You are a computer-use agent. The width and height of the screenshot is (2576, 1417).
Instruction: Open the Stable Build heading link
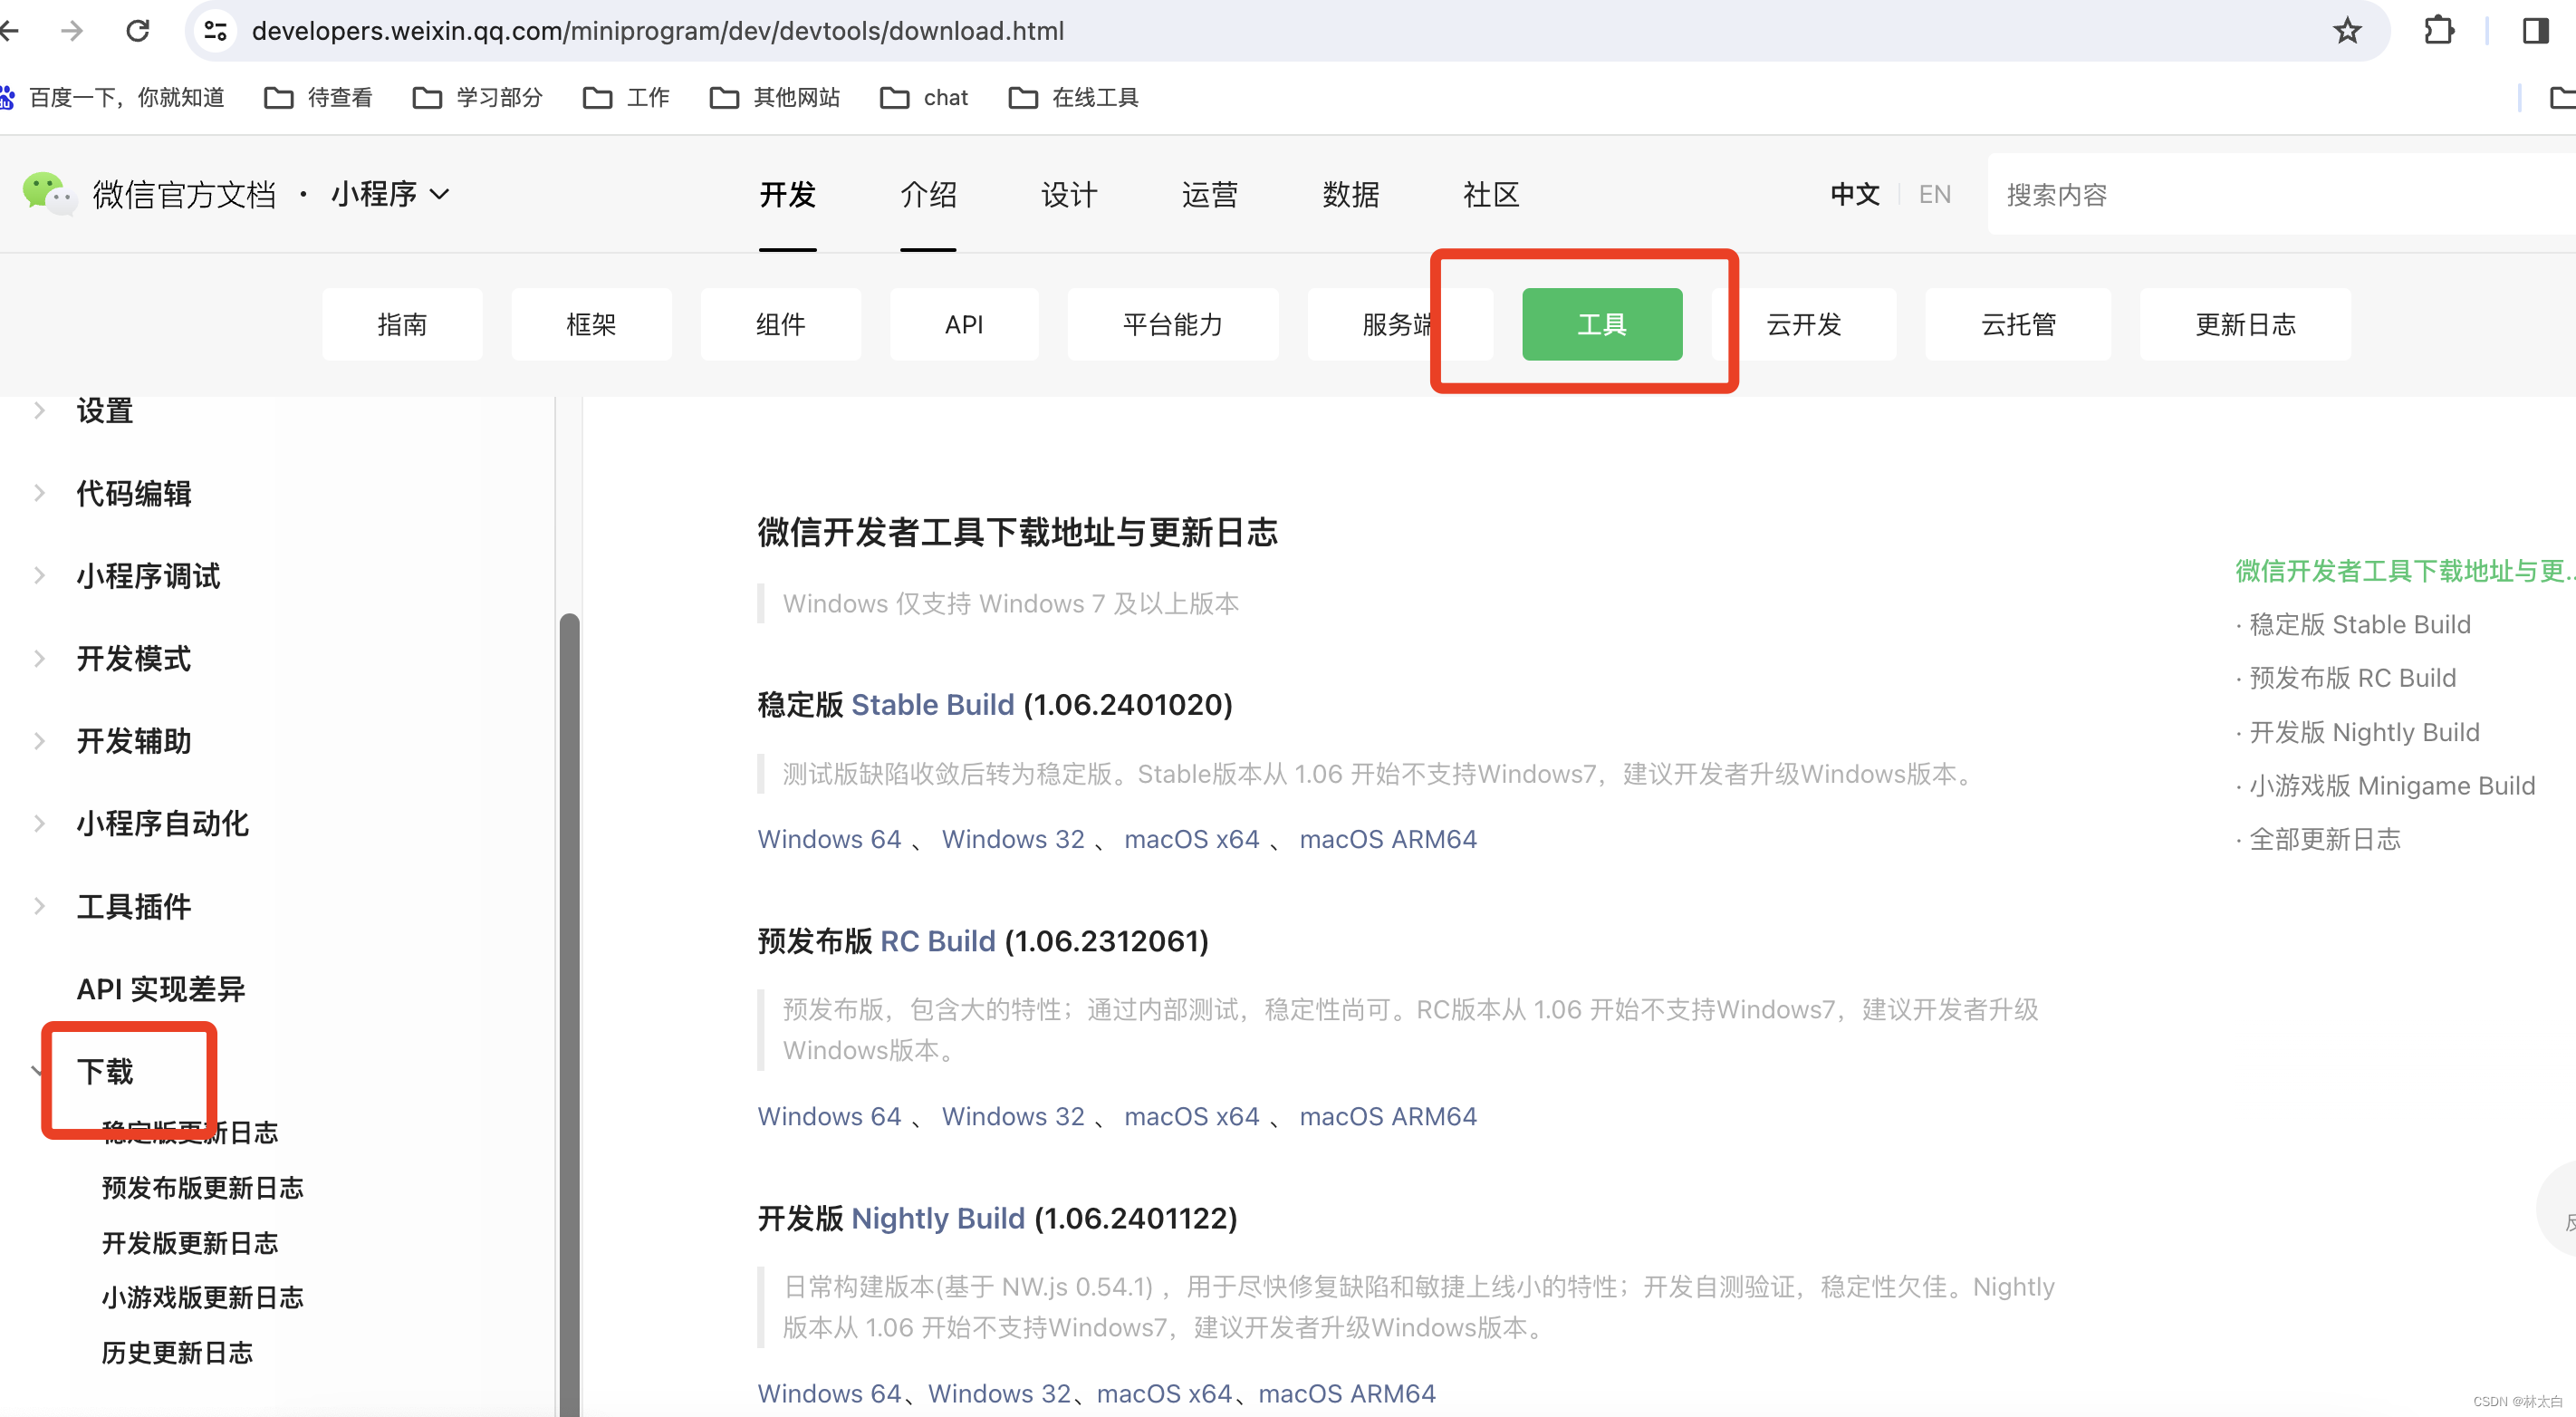tap(932, 704)
